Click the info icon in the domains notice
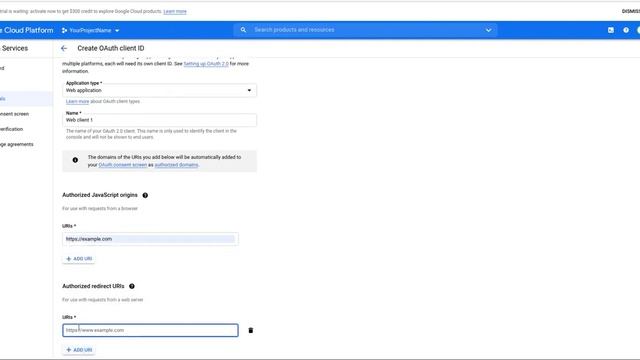 [75, 160]
